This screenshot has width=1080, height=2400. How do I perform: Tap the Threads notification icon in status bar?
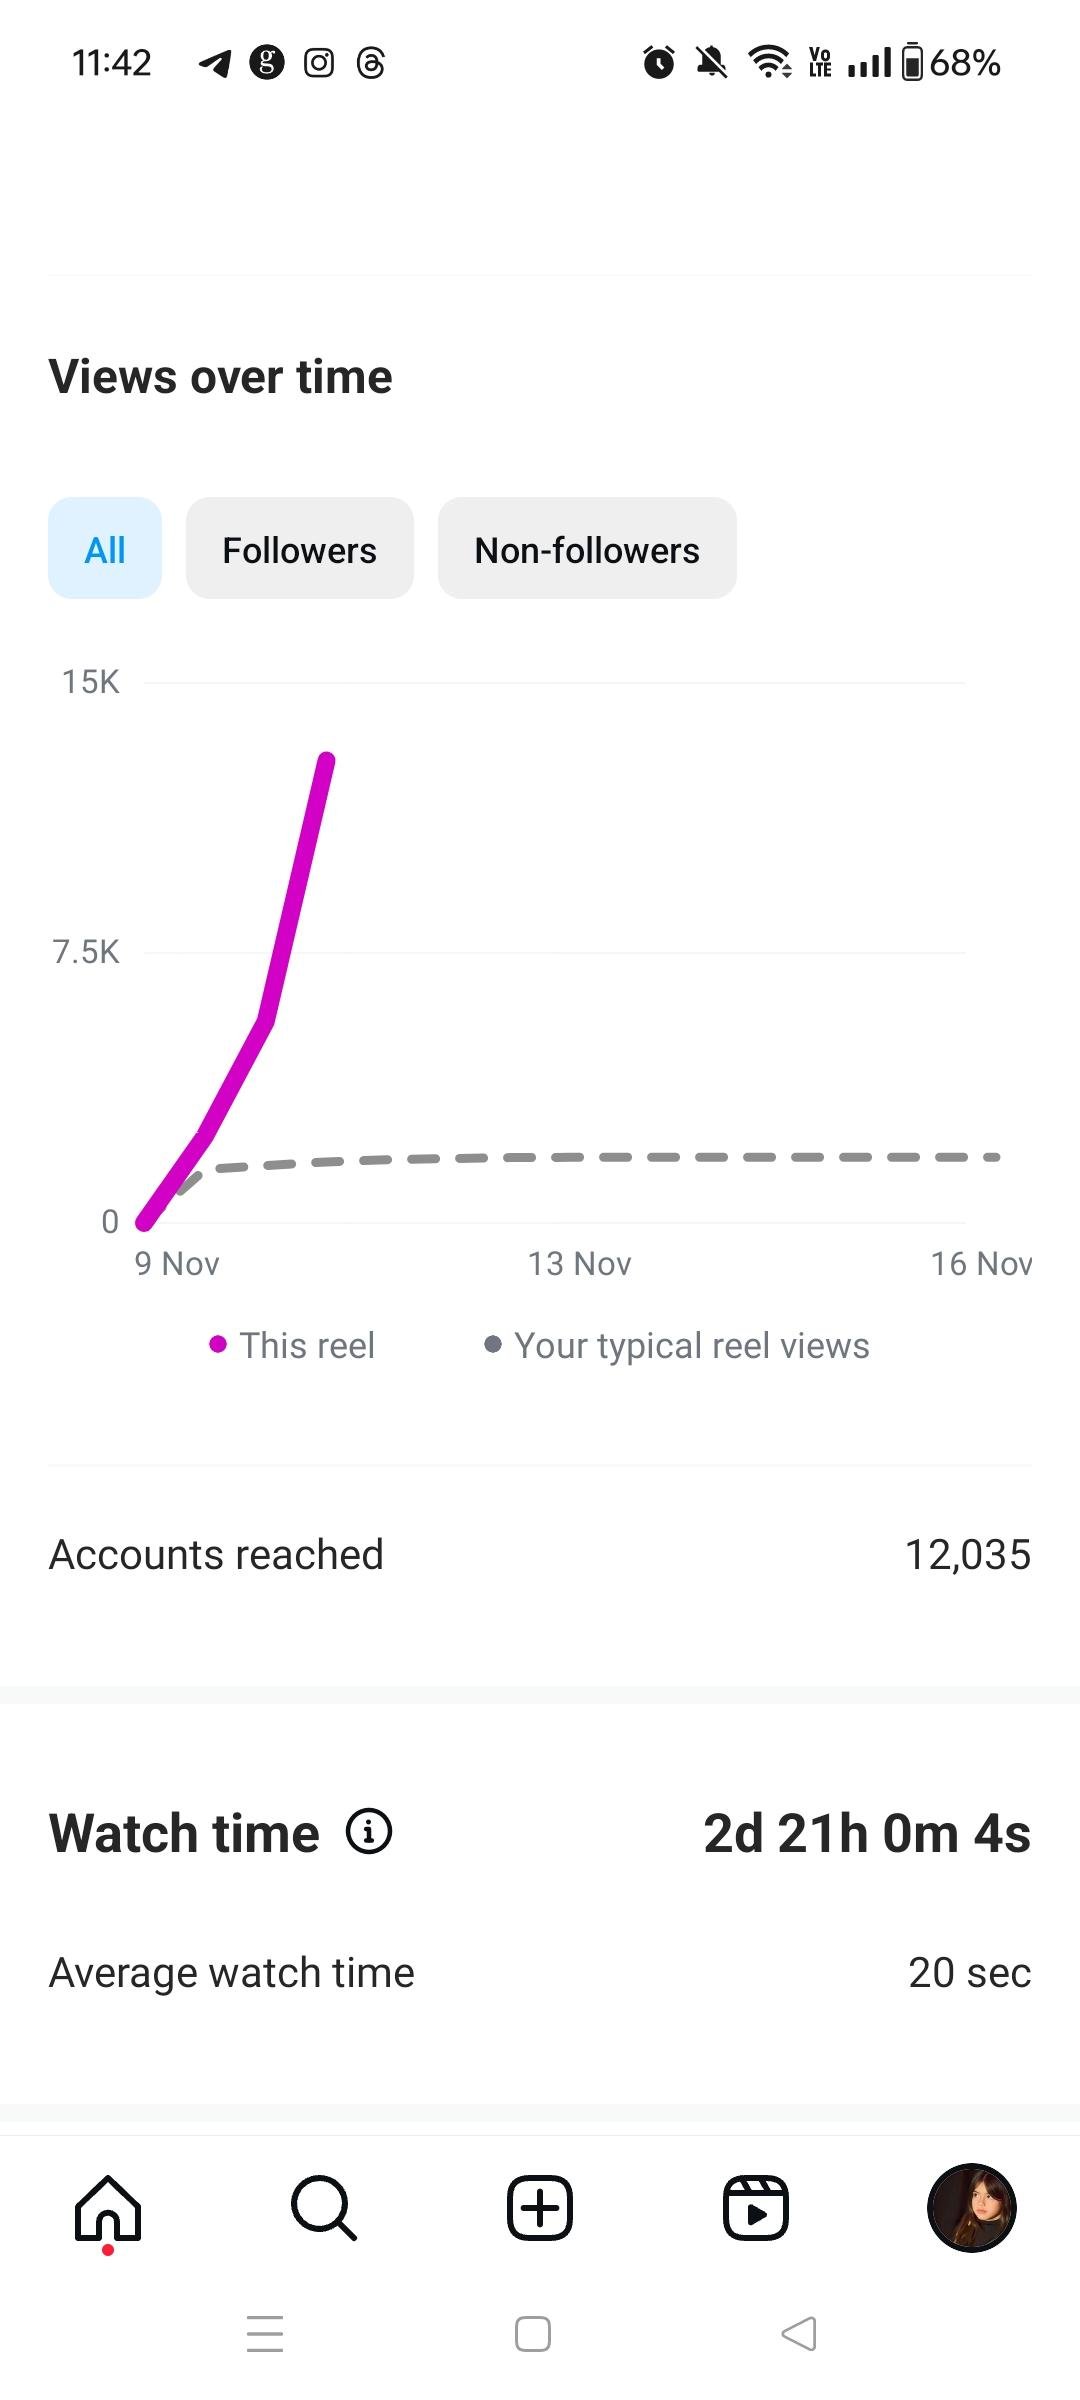tap(371, 63)
